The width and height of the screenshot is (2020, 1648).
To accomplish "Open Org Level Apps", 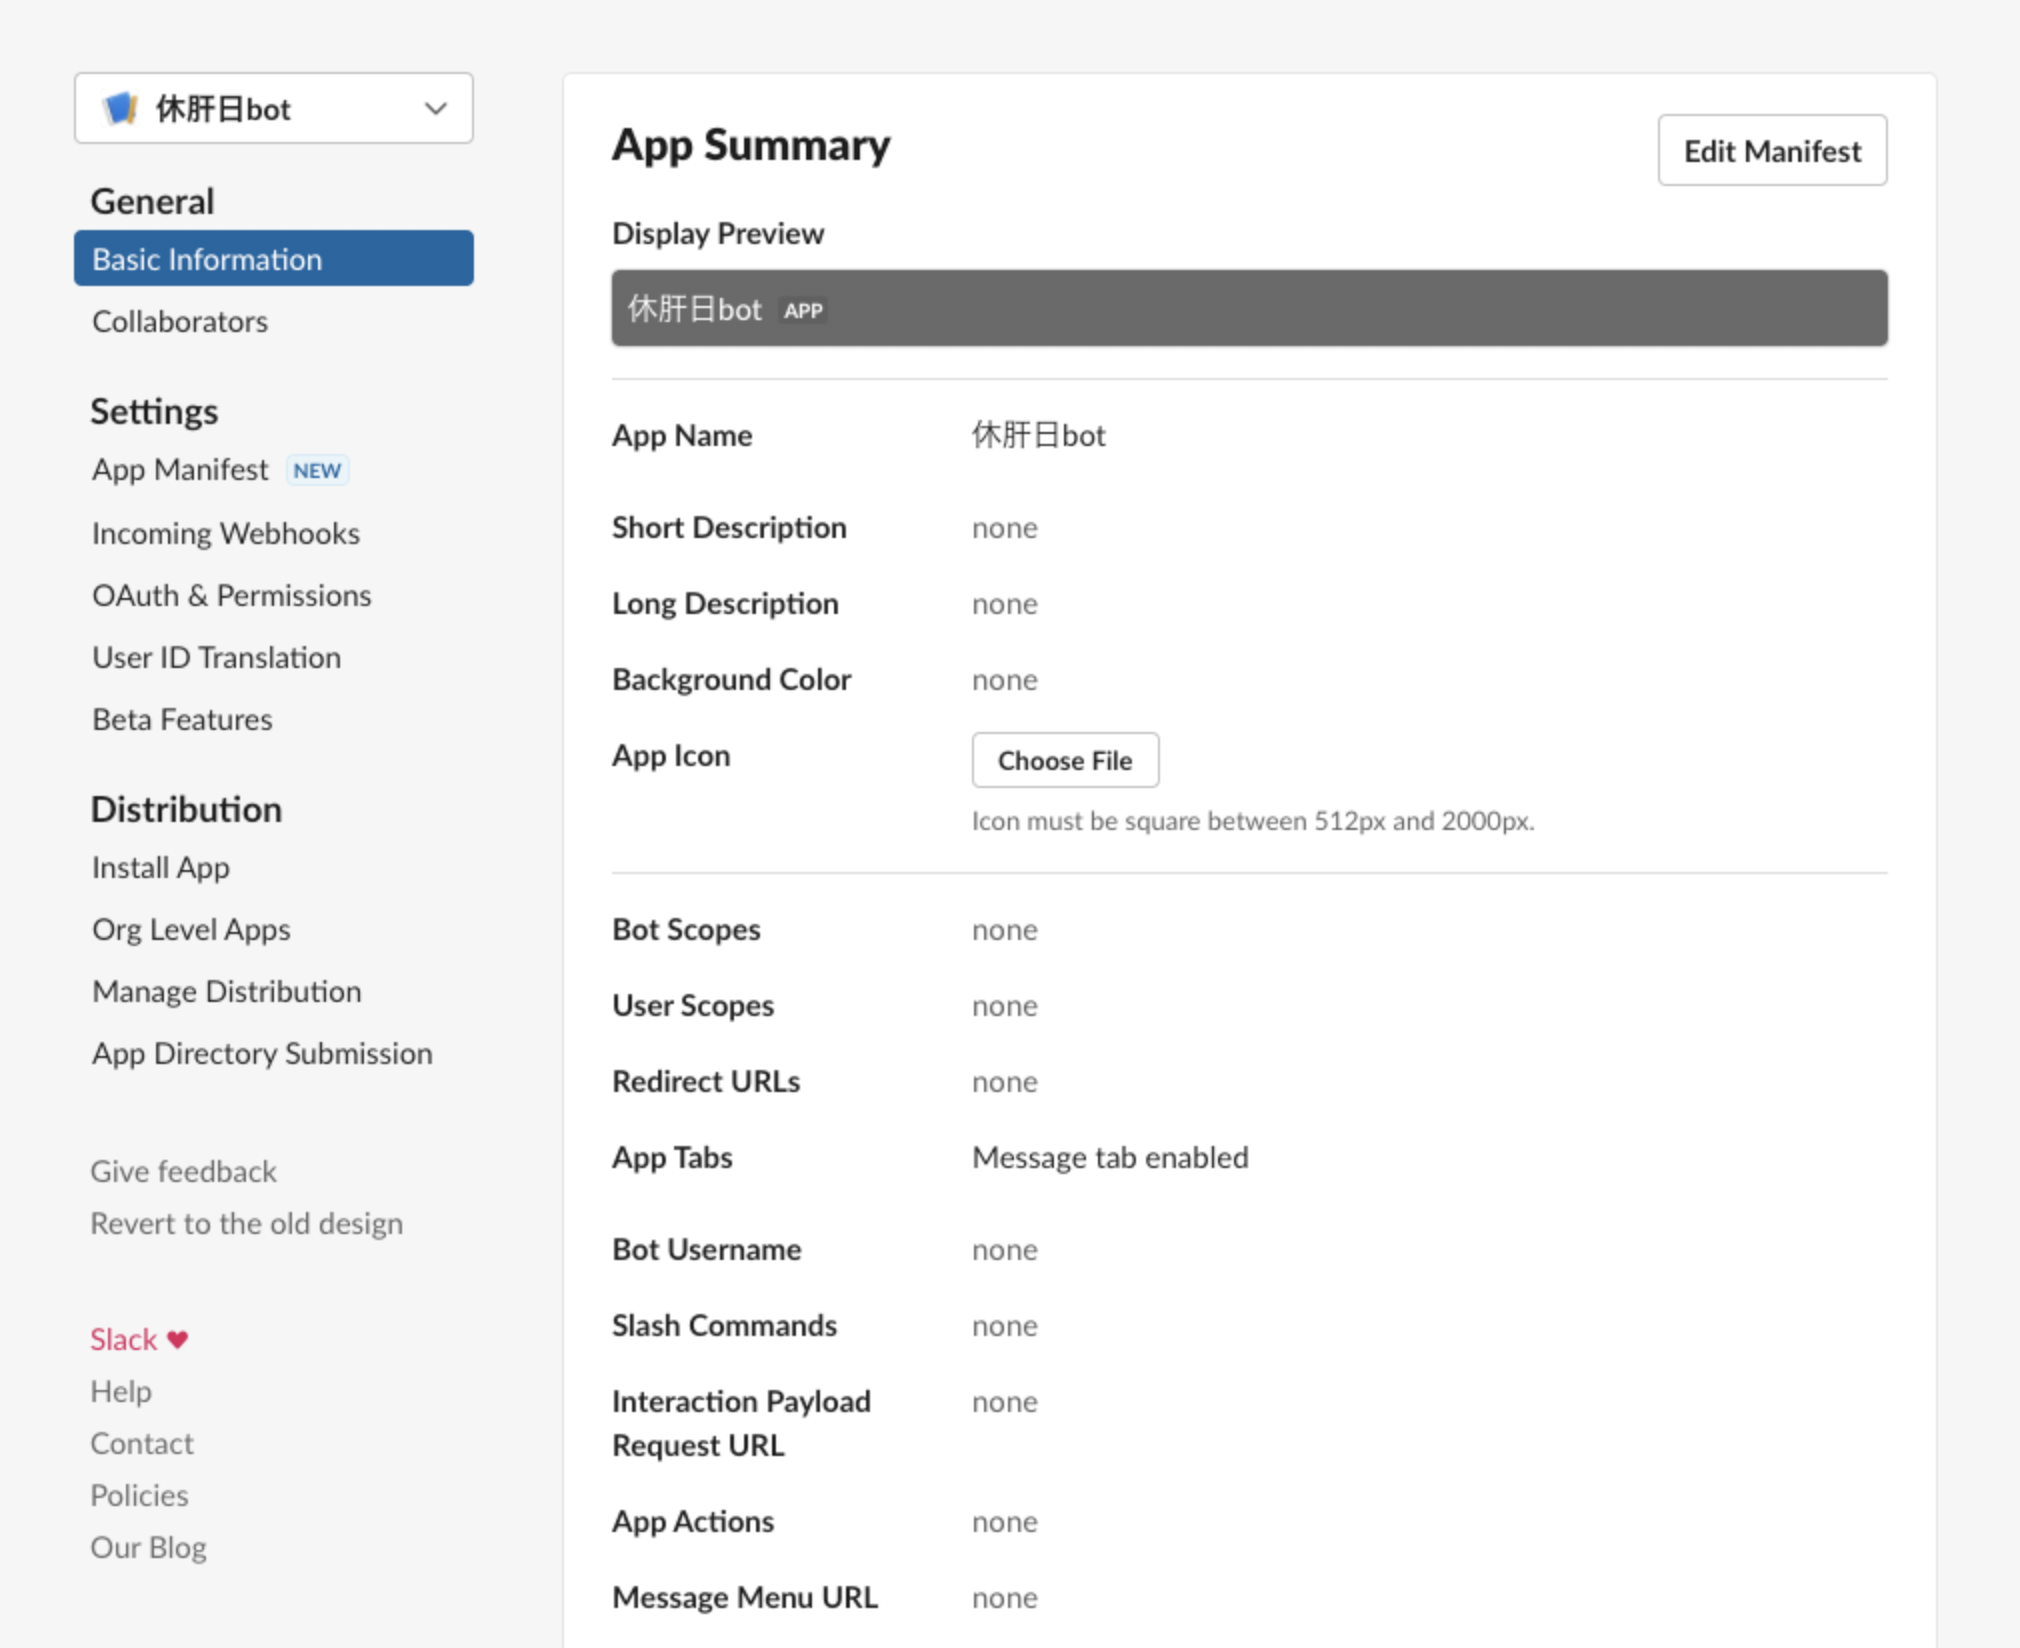I will (190, 929).
